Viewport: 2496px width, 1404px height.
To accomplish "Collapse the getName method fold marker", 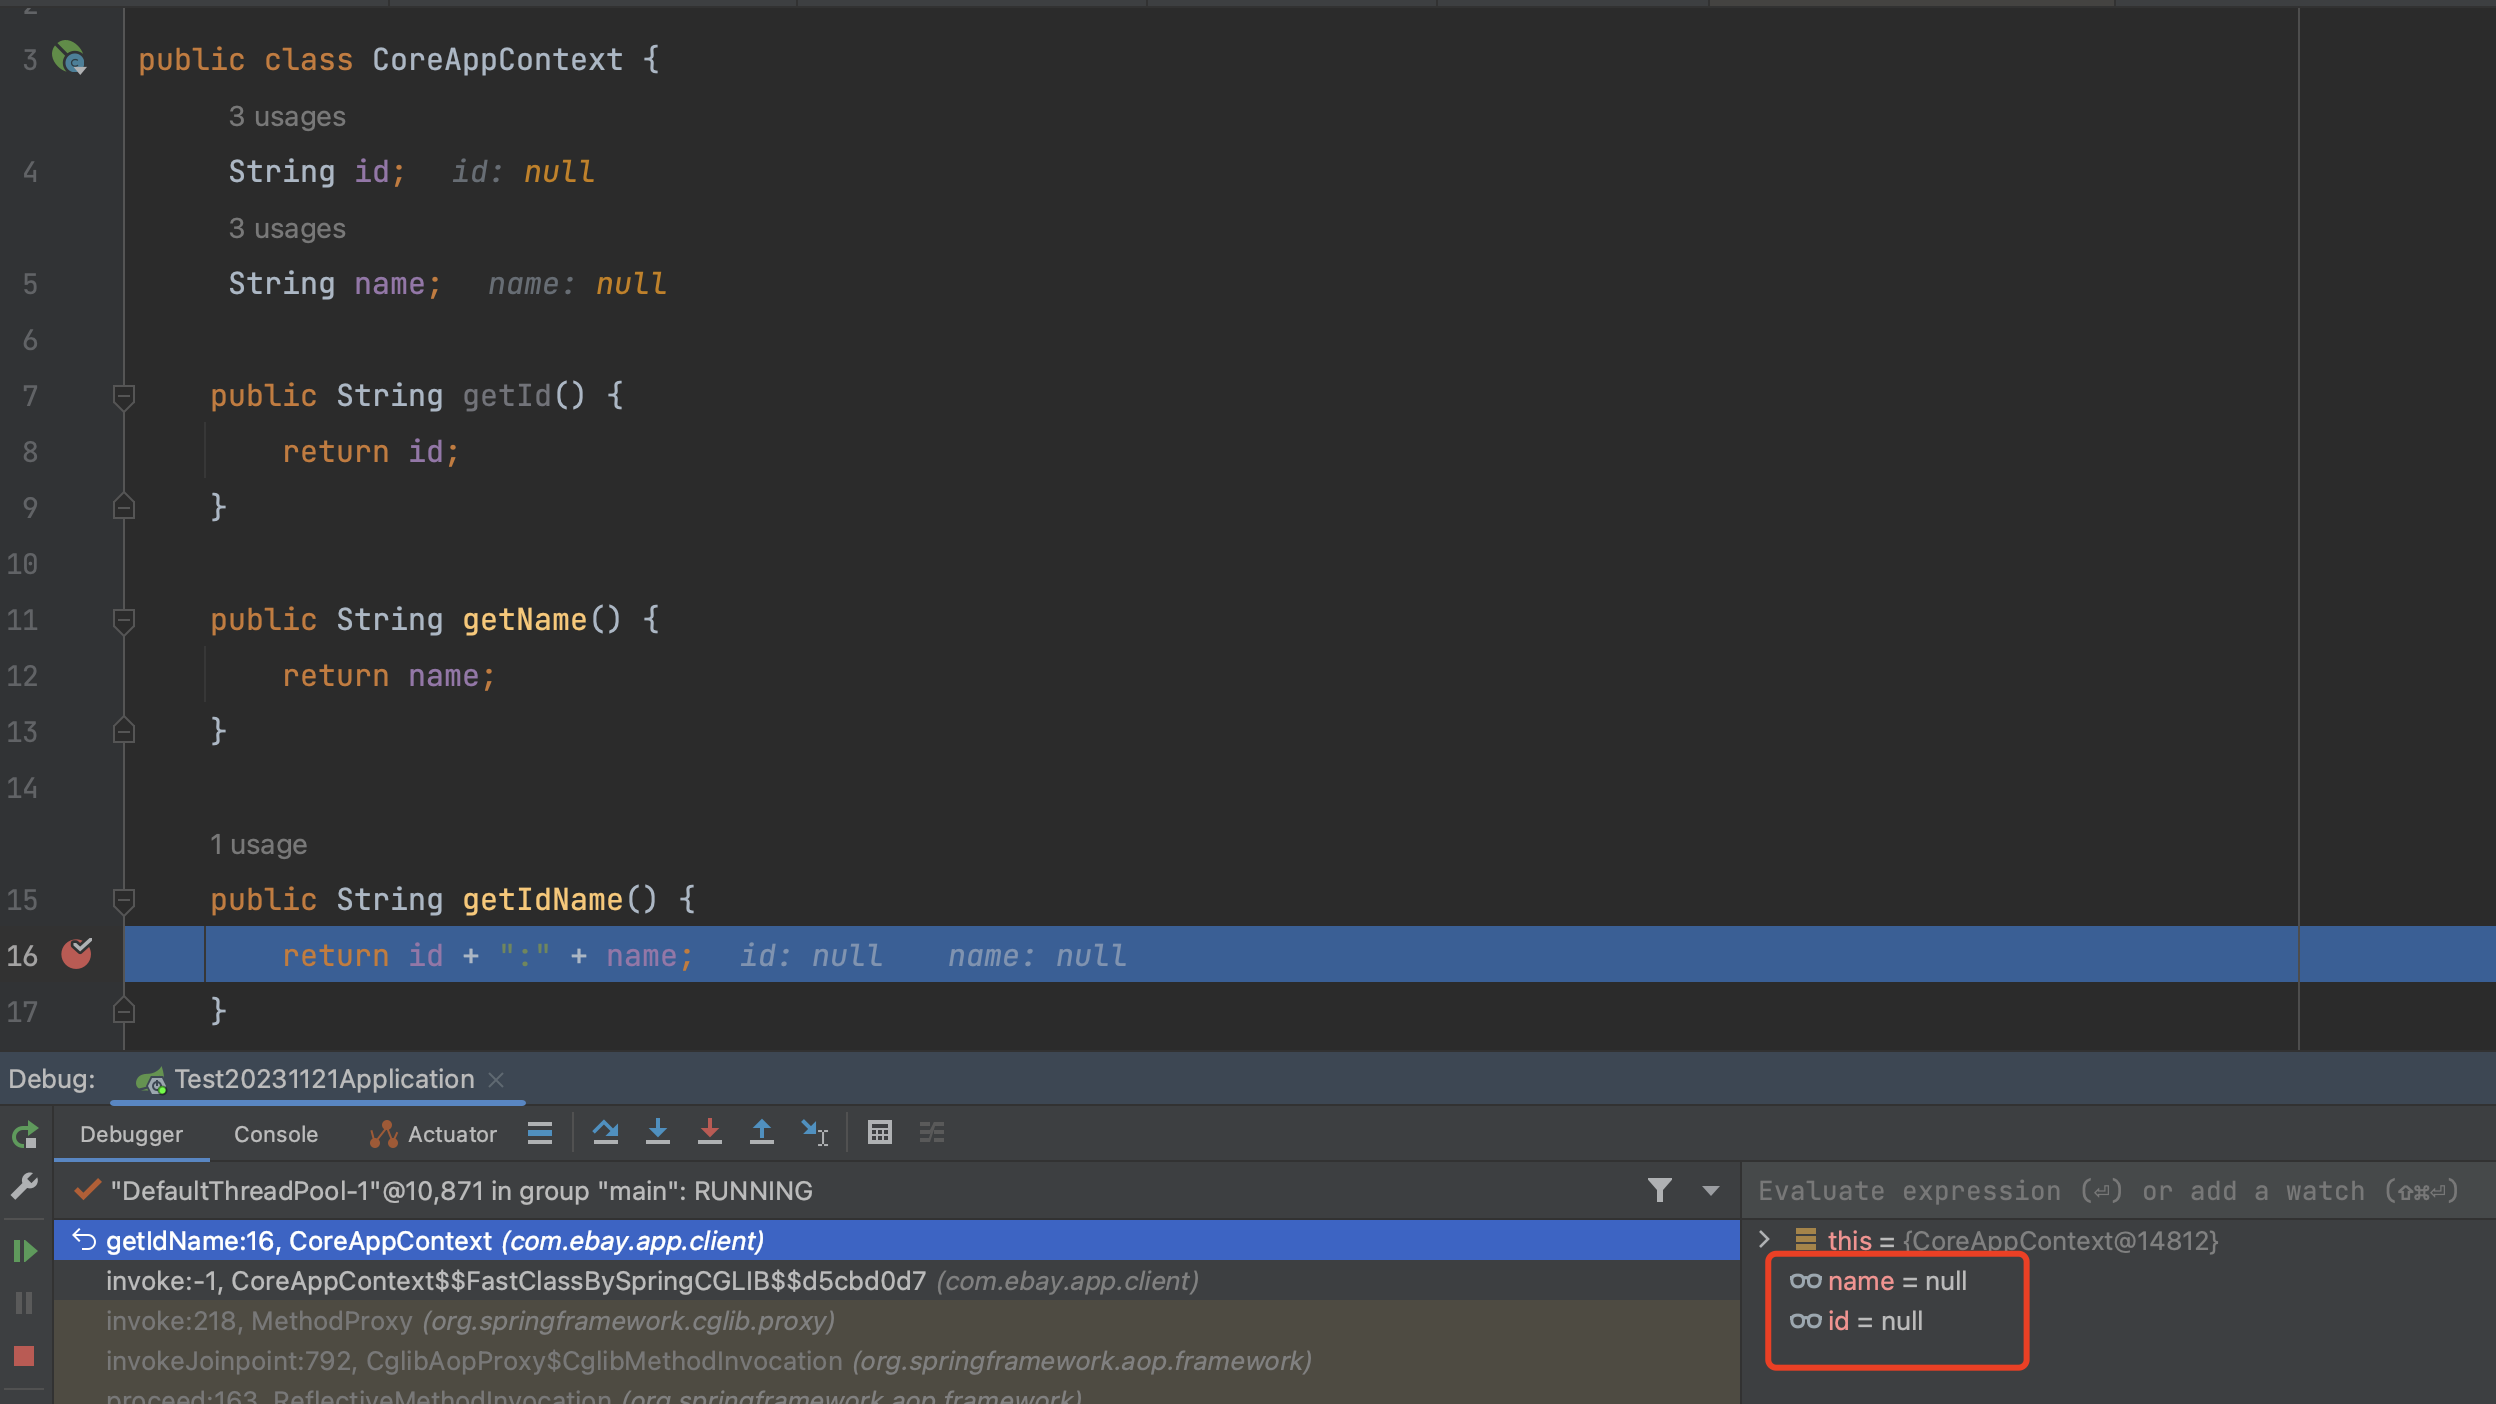I will (x=124, y=621).
